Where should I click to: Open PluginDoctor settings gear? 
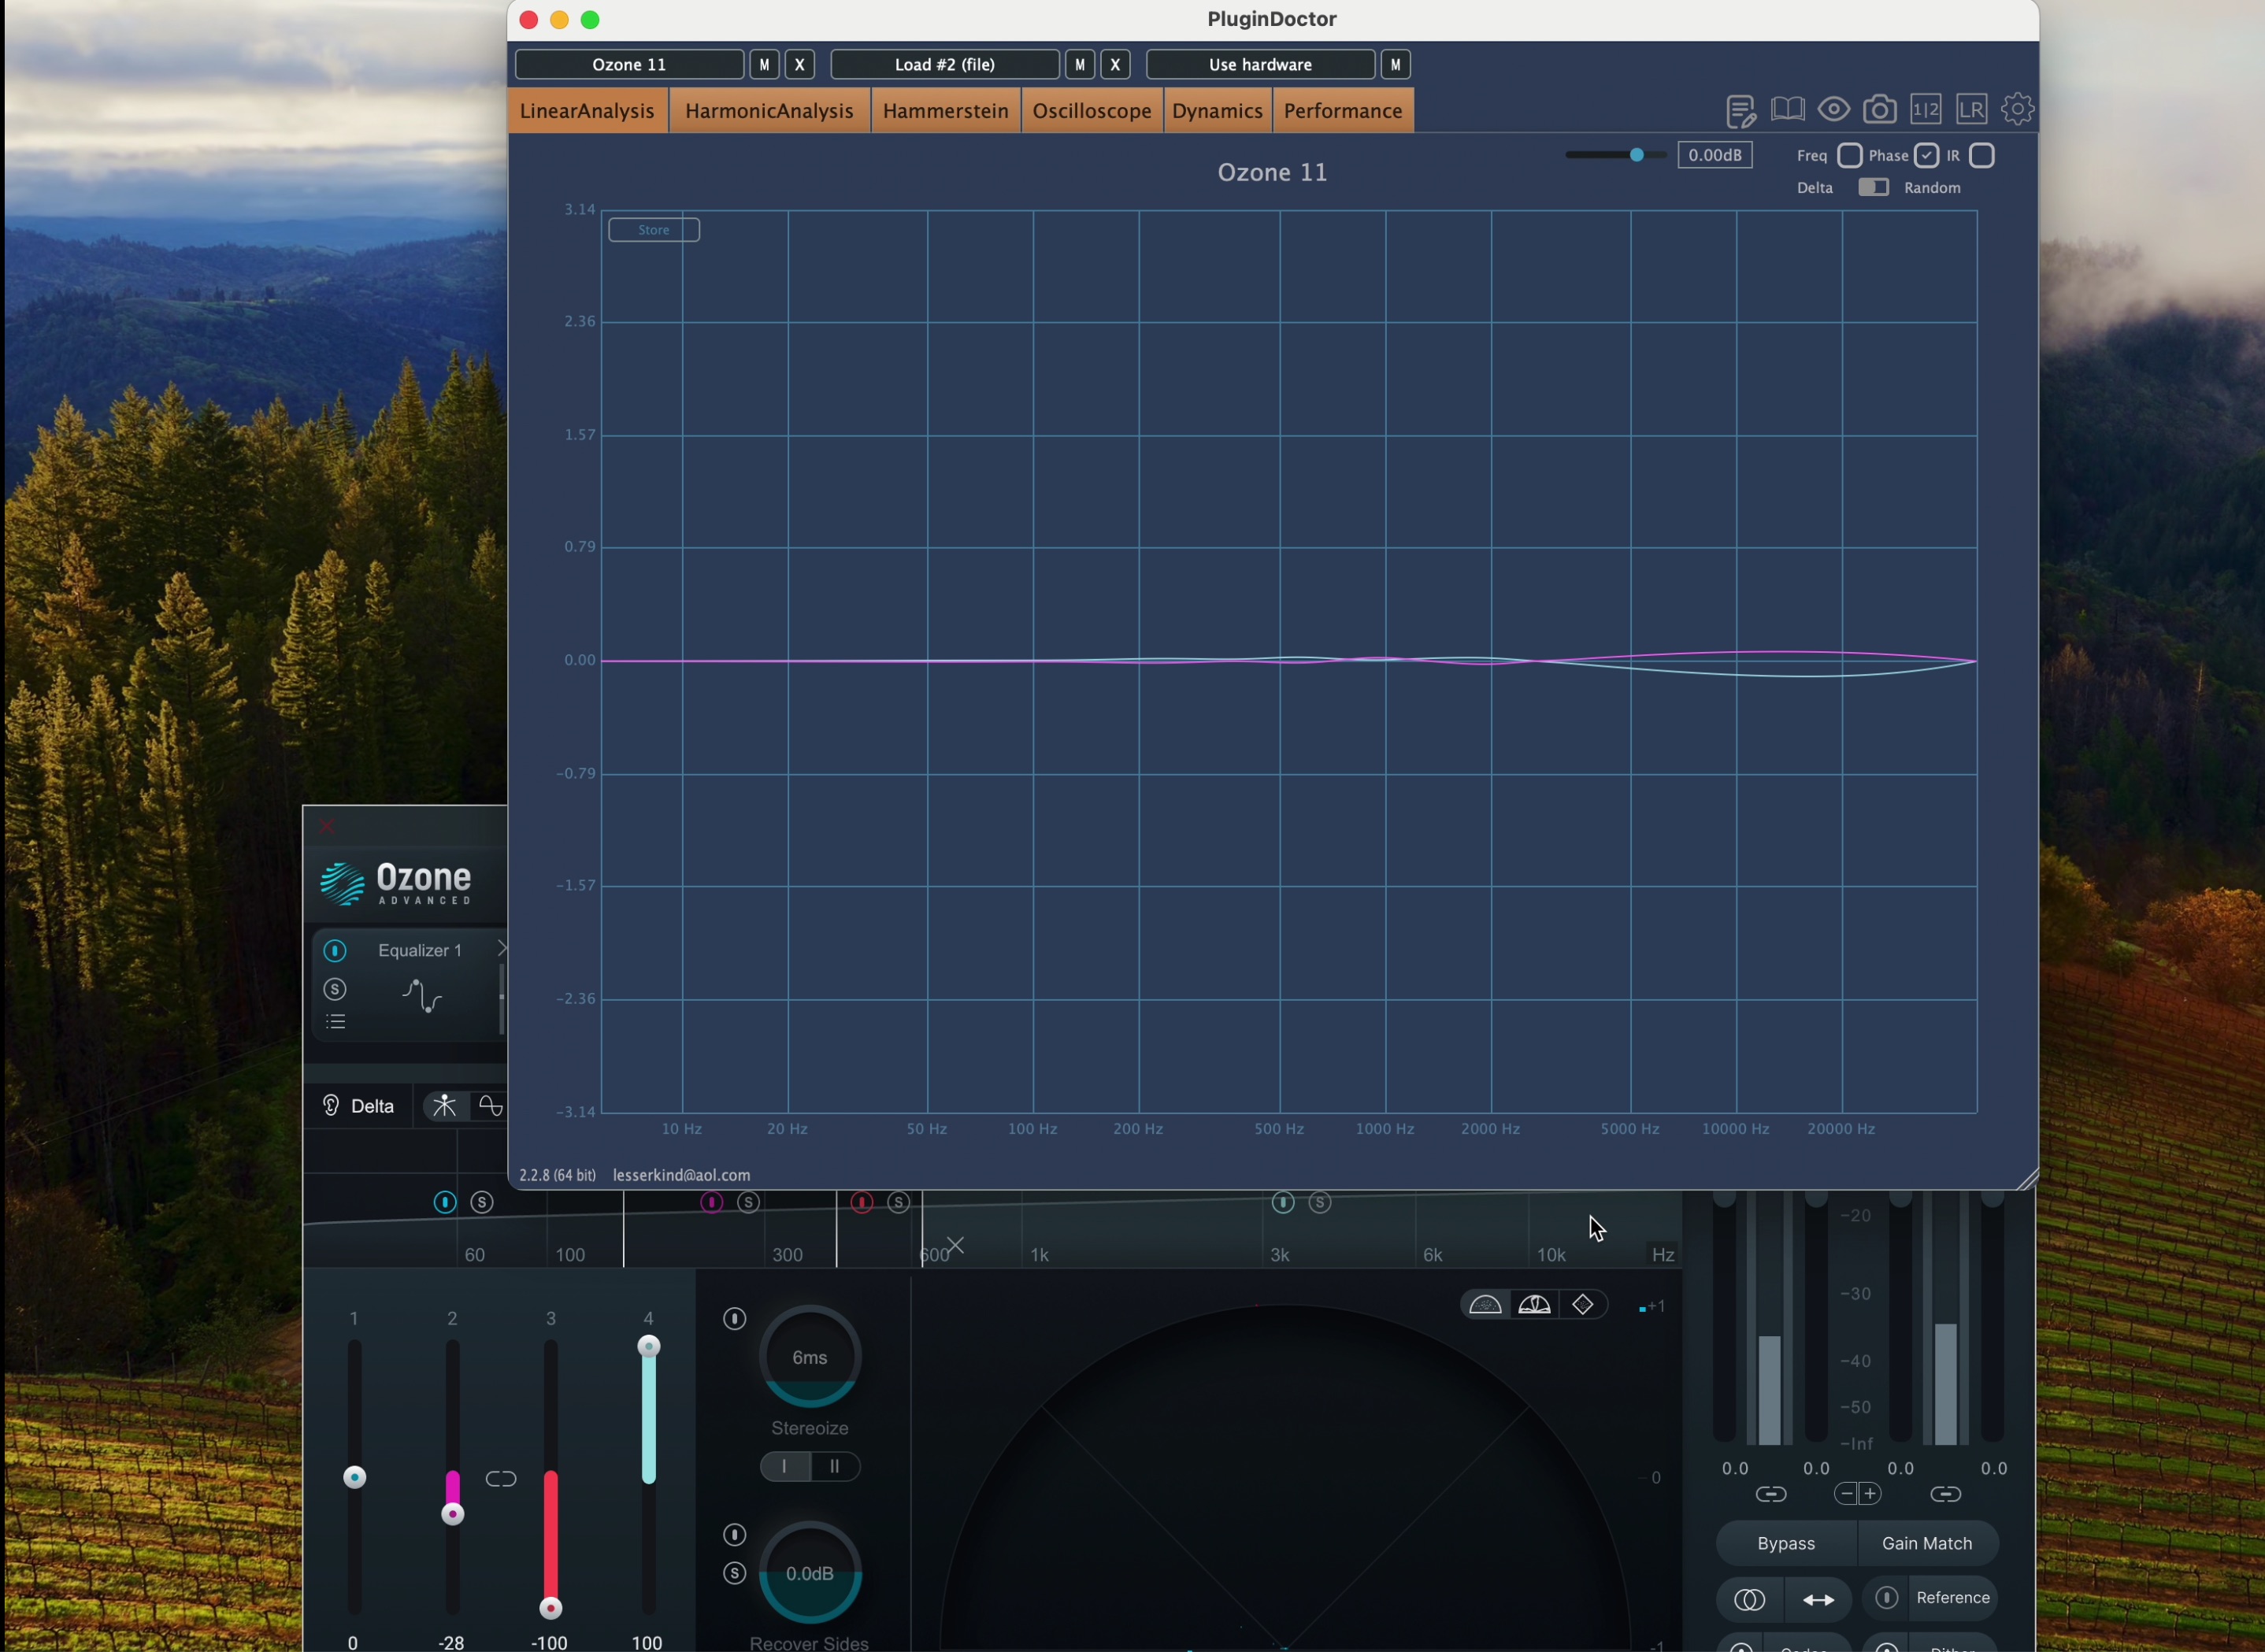click(x=2018, y=109)
